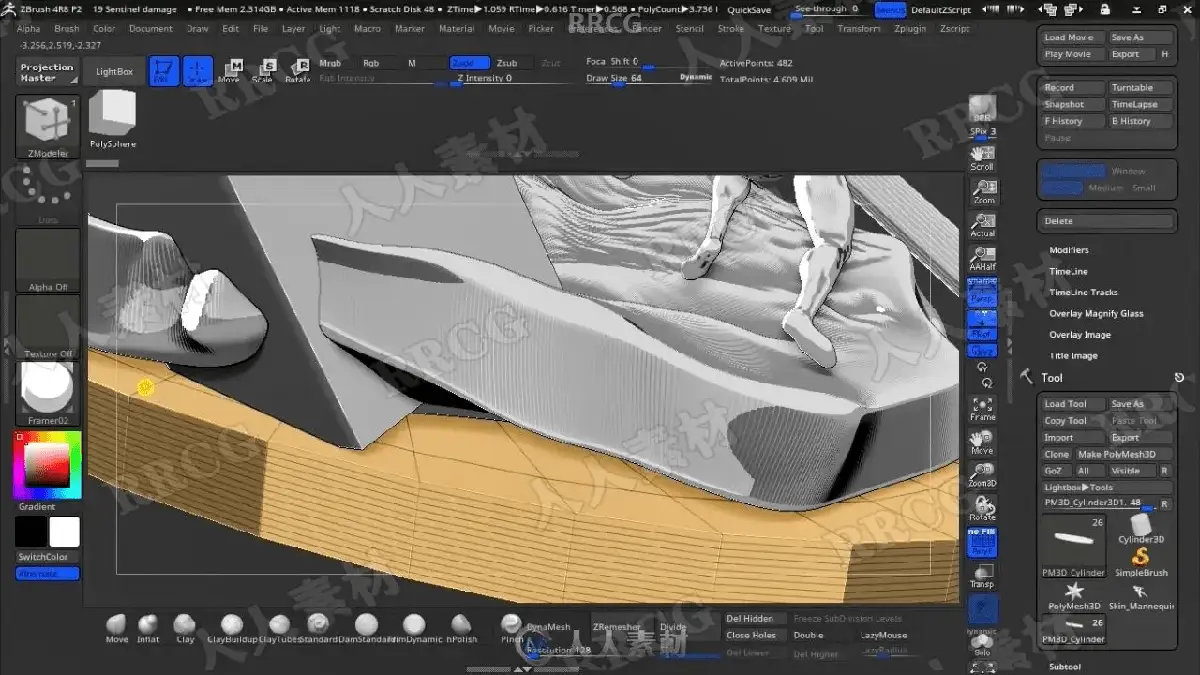Toggle Perspective (Persp) view
This screenshot has width=1200, height=675.
click(982, 295)
